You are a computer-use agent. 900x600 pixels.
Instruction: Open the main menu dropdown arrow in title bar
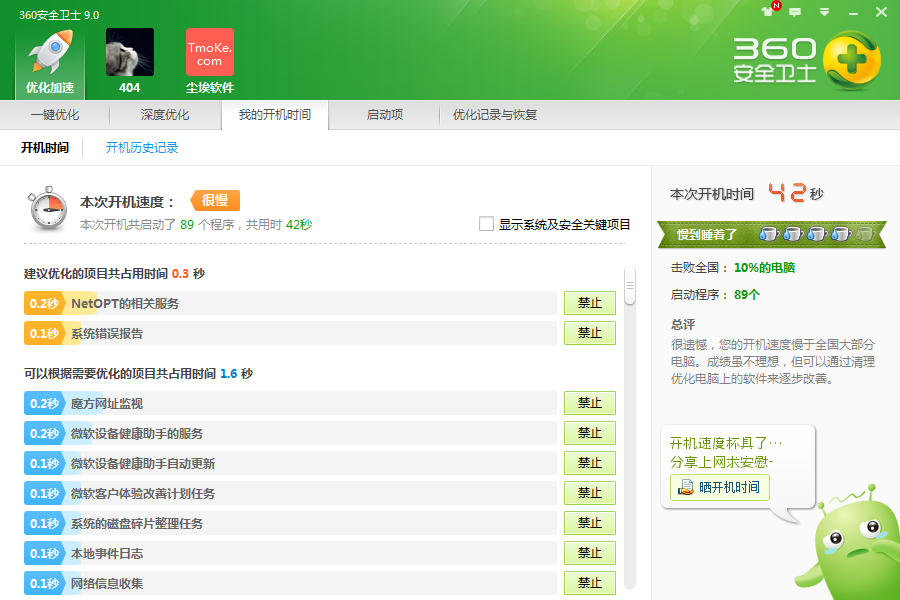[x=824, y=12]
